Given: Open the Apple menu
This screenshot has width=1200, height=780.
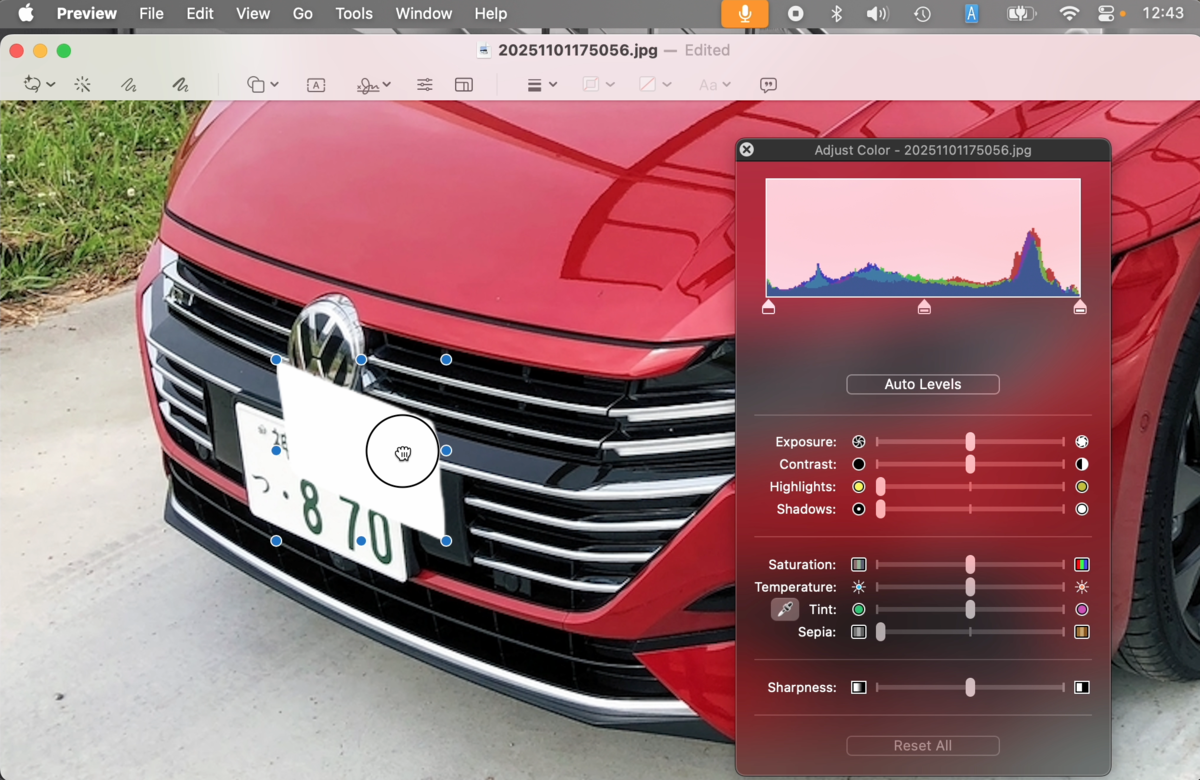Looking at the screenshot, I should click(25, 14).
